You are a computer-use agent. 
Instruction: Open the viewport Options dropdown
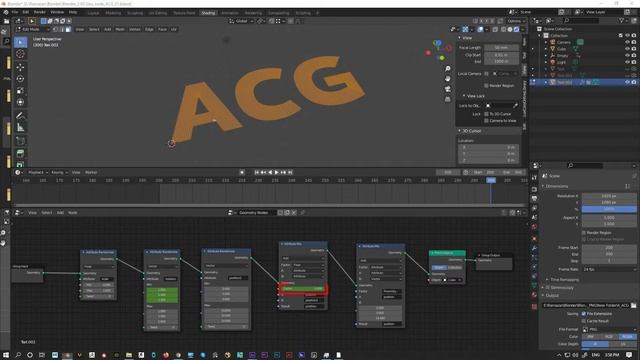[x=516, y=21]
